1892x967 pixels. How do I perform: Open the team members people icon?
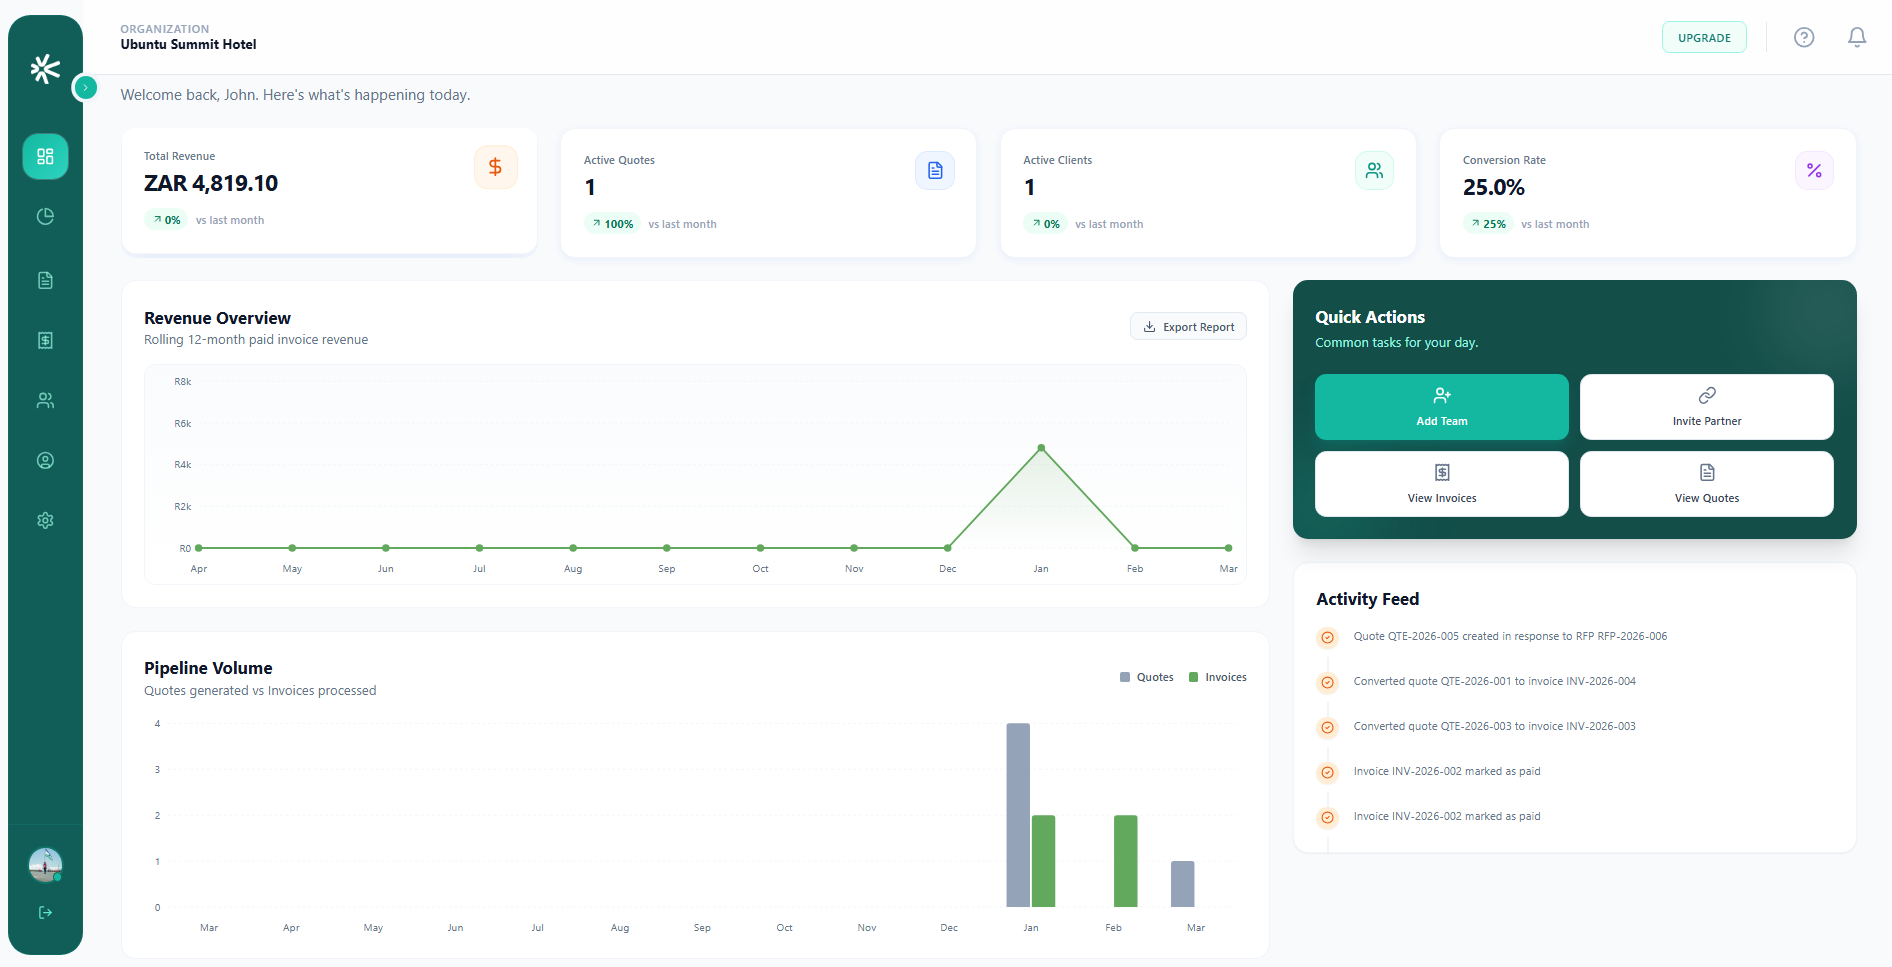click(45, 400)
